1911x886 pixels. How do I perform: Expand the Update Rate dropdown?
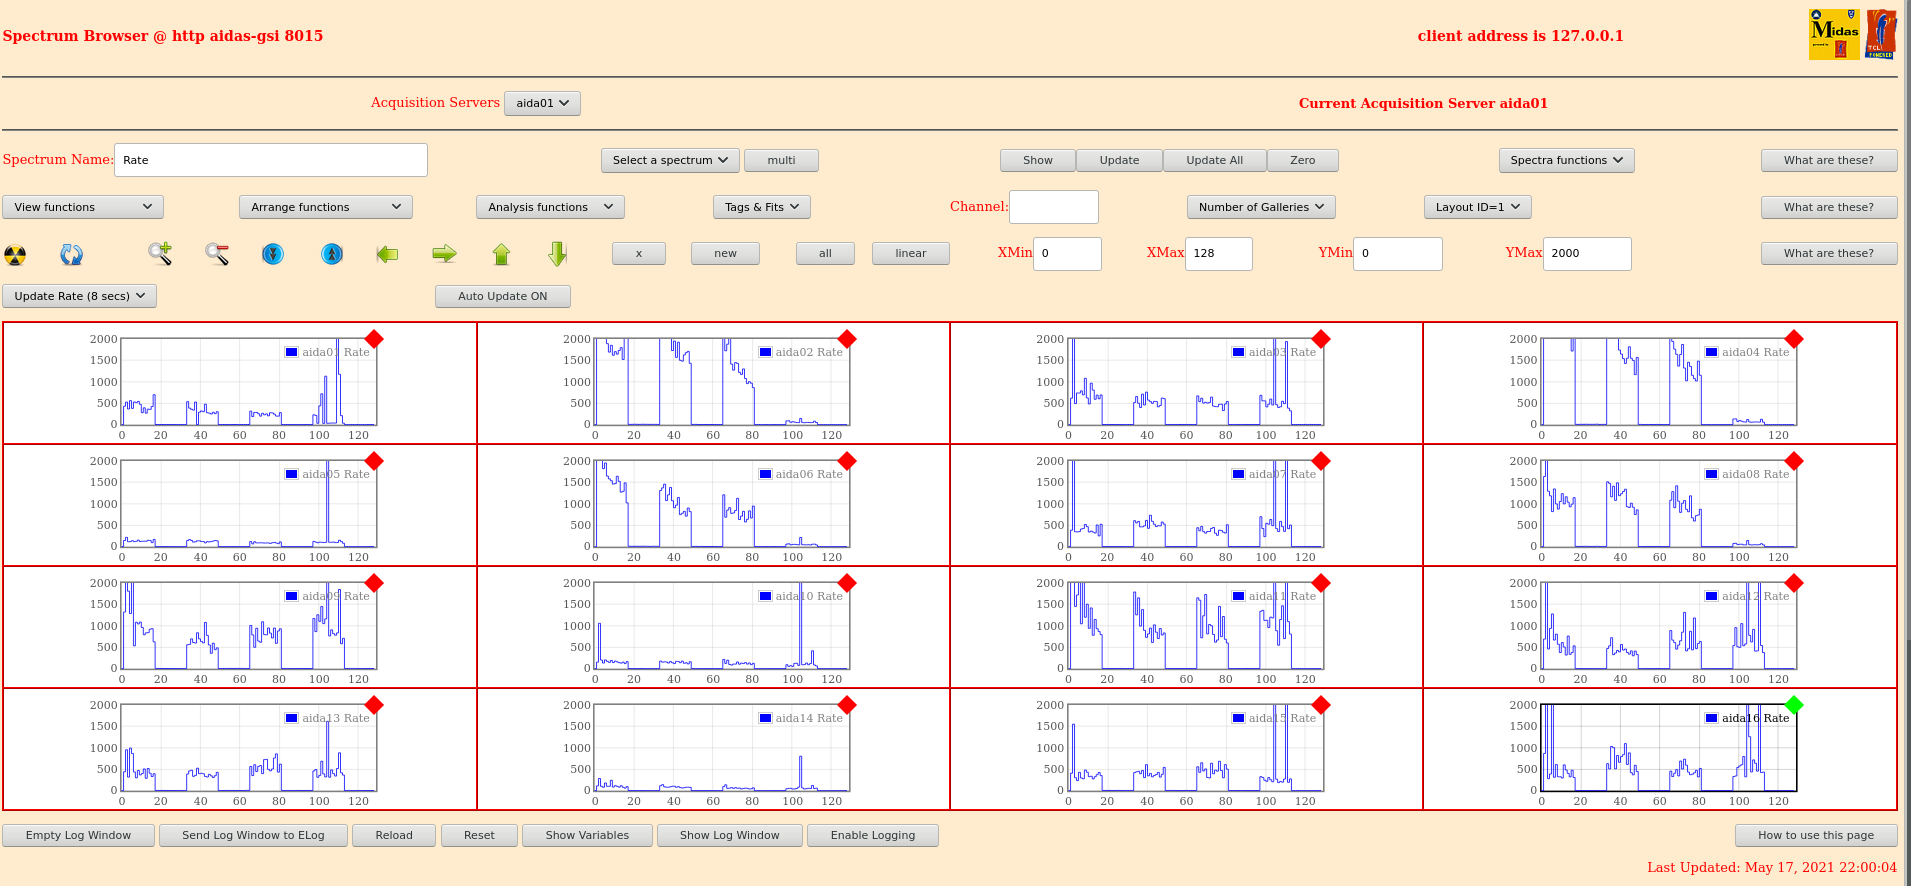(x=80, y=296)
